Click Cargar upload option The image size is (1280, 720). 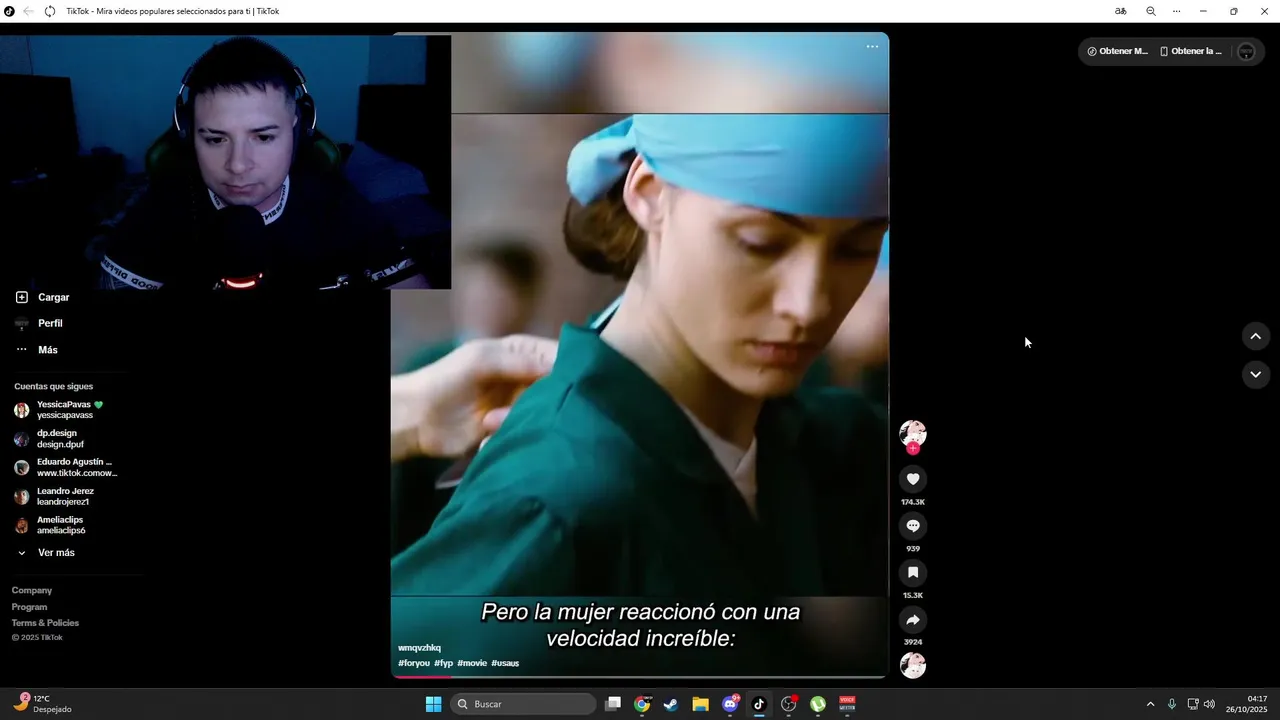pyautogui.click(x=43, y=297)
